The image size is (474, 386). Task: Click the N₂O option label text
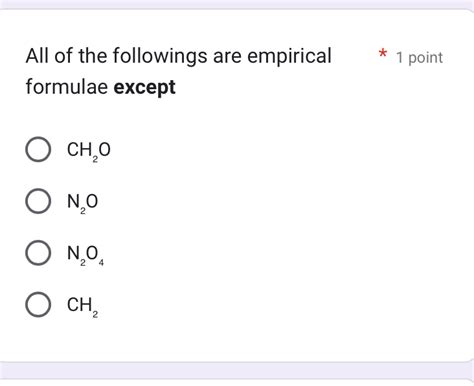coord(82,203)
